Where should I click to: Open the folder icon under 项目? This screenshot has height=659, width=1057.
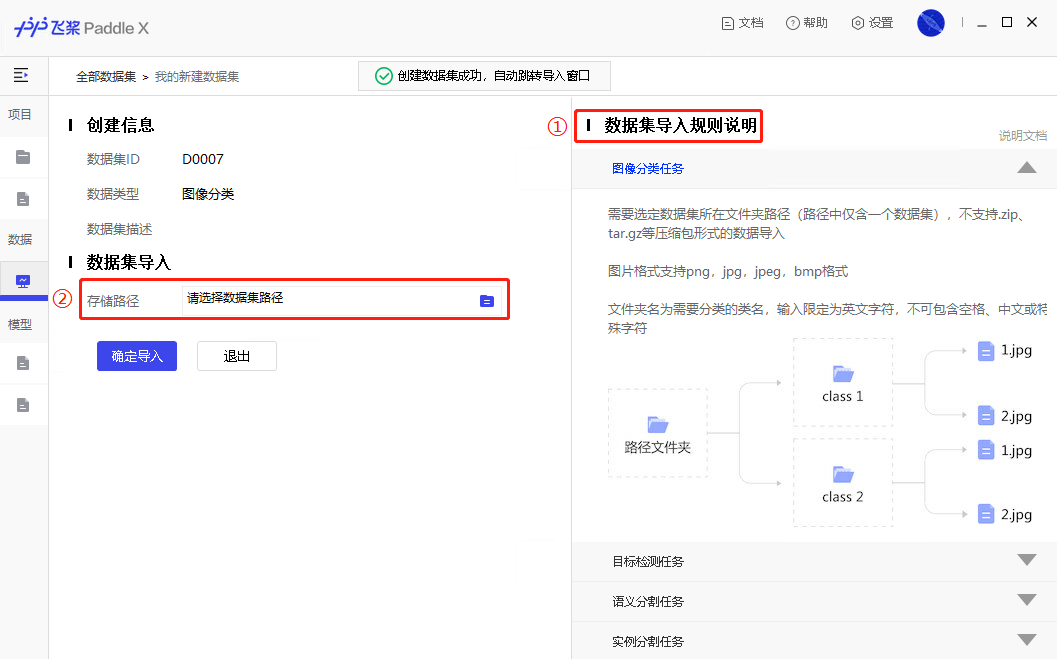tap(23, 157)
